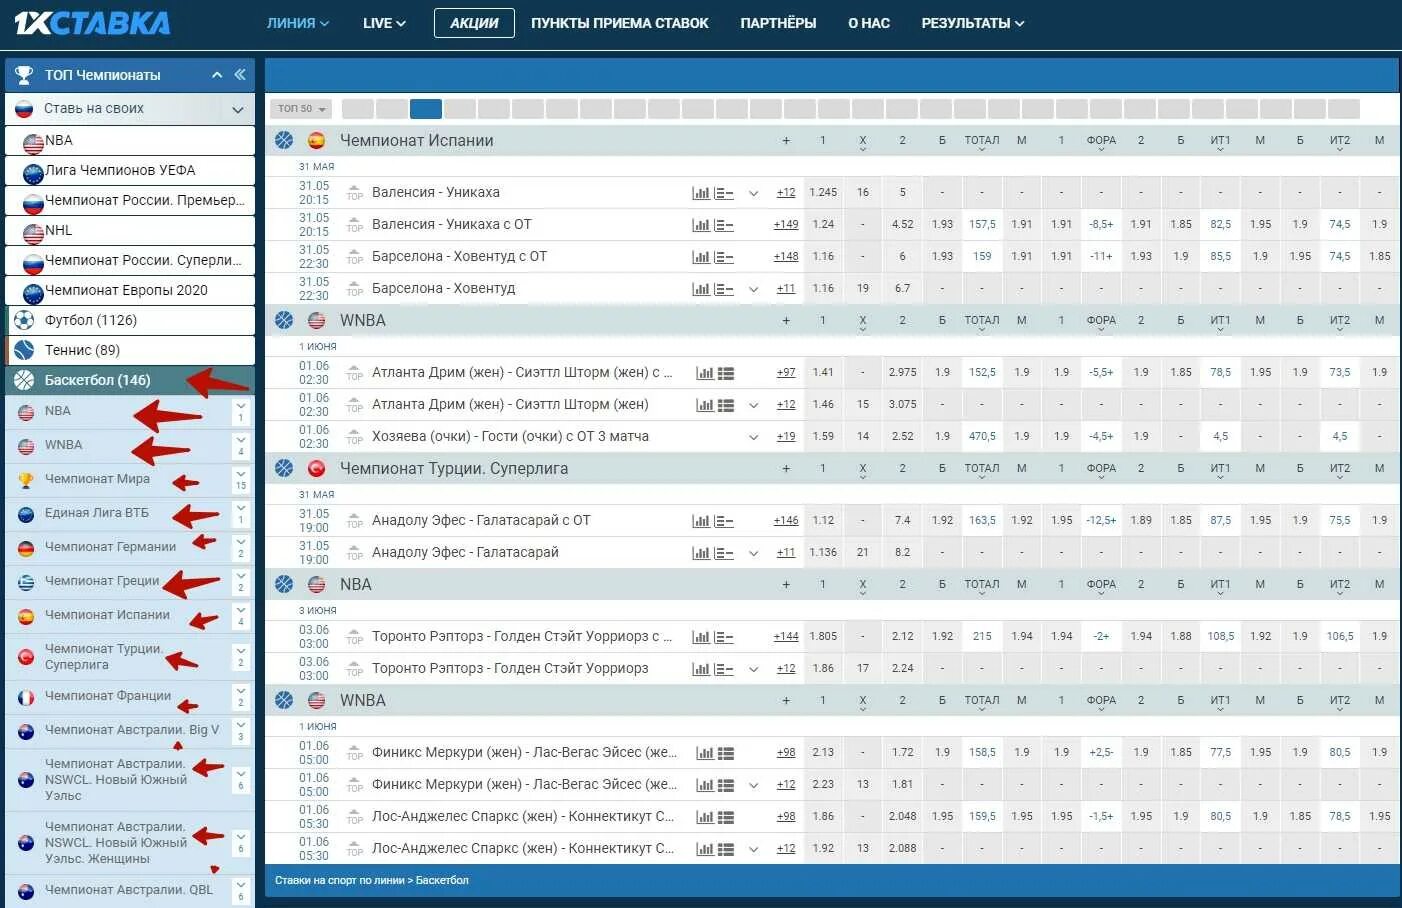The height and width of the screenshot is (908, 1402).
Task: Click trophy icon beside Чемпионат Мира
Action: [x=26, y=479]
